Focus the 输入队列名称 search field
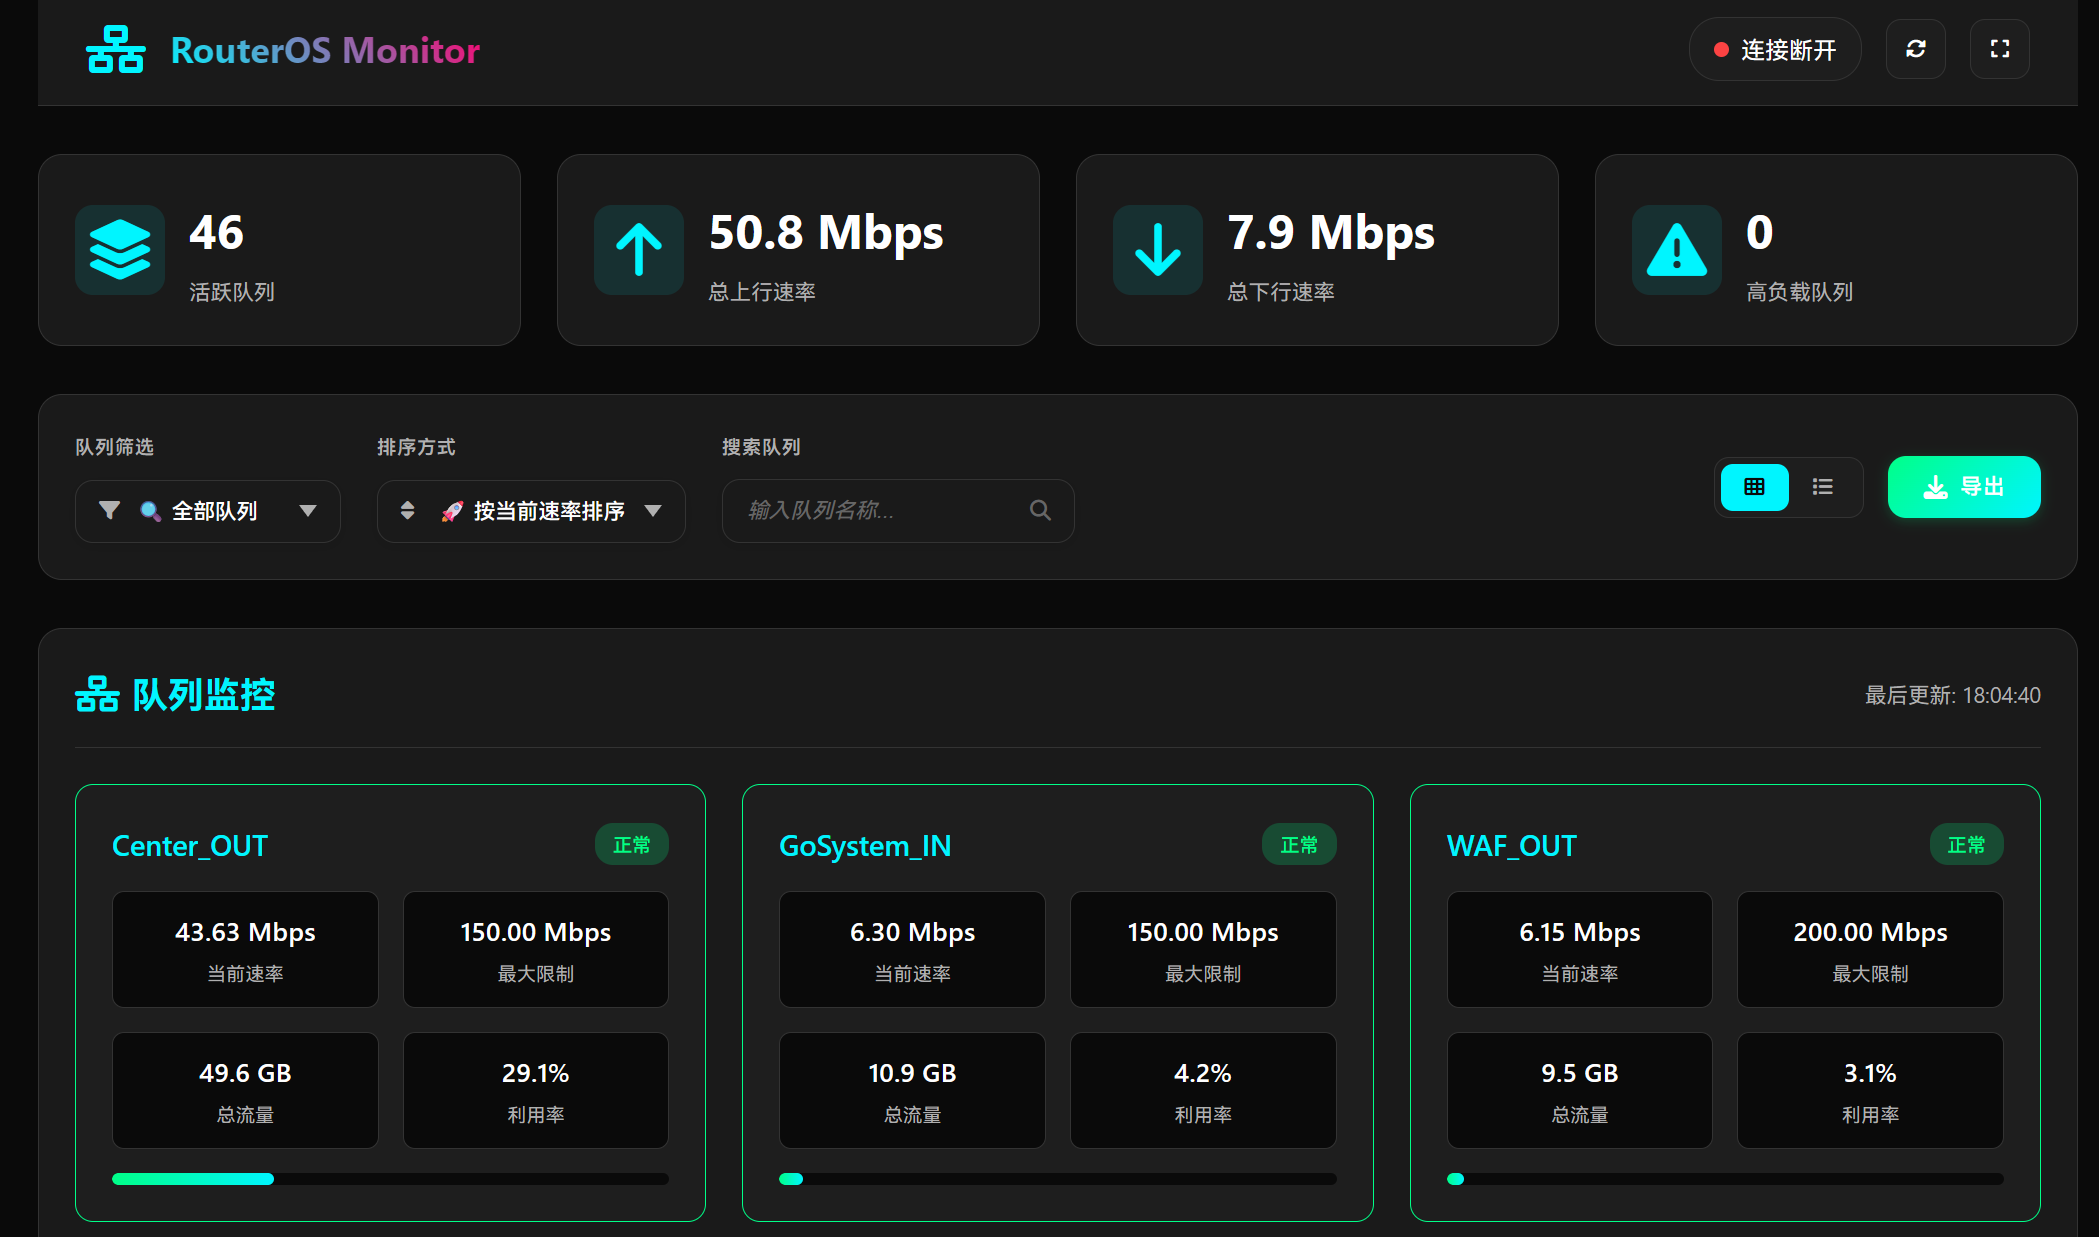The height and width of the screenshot is (1237, 2099). (898, 511)
